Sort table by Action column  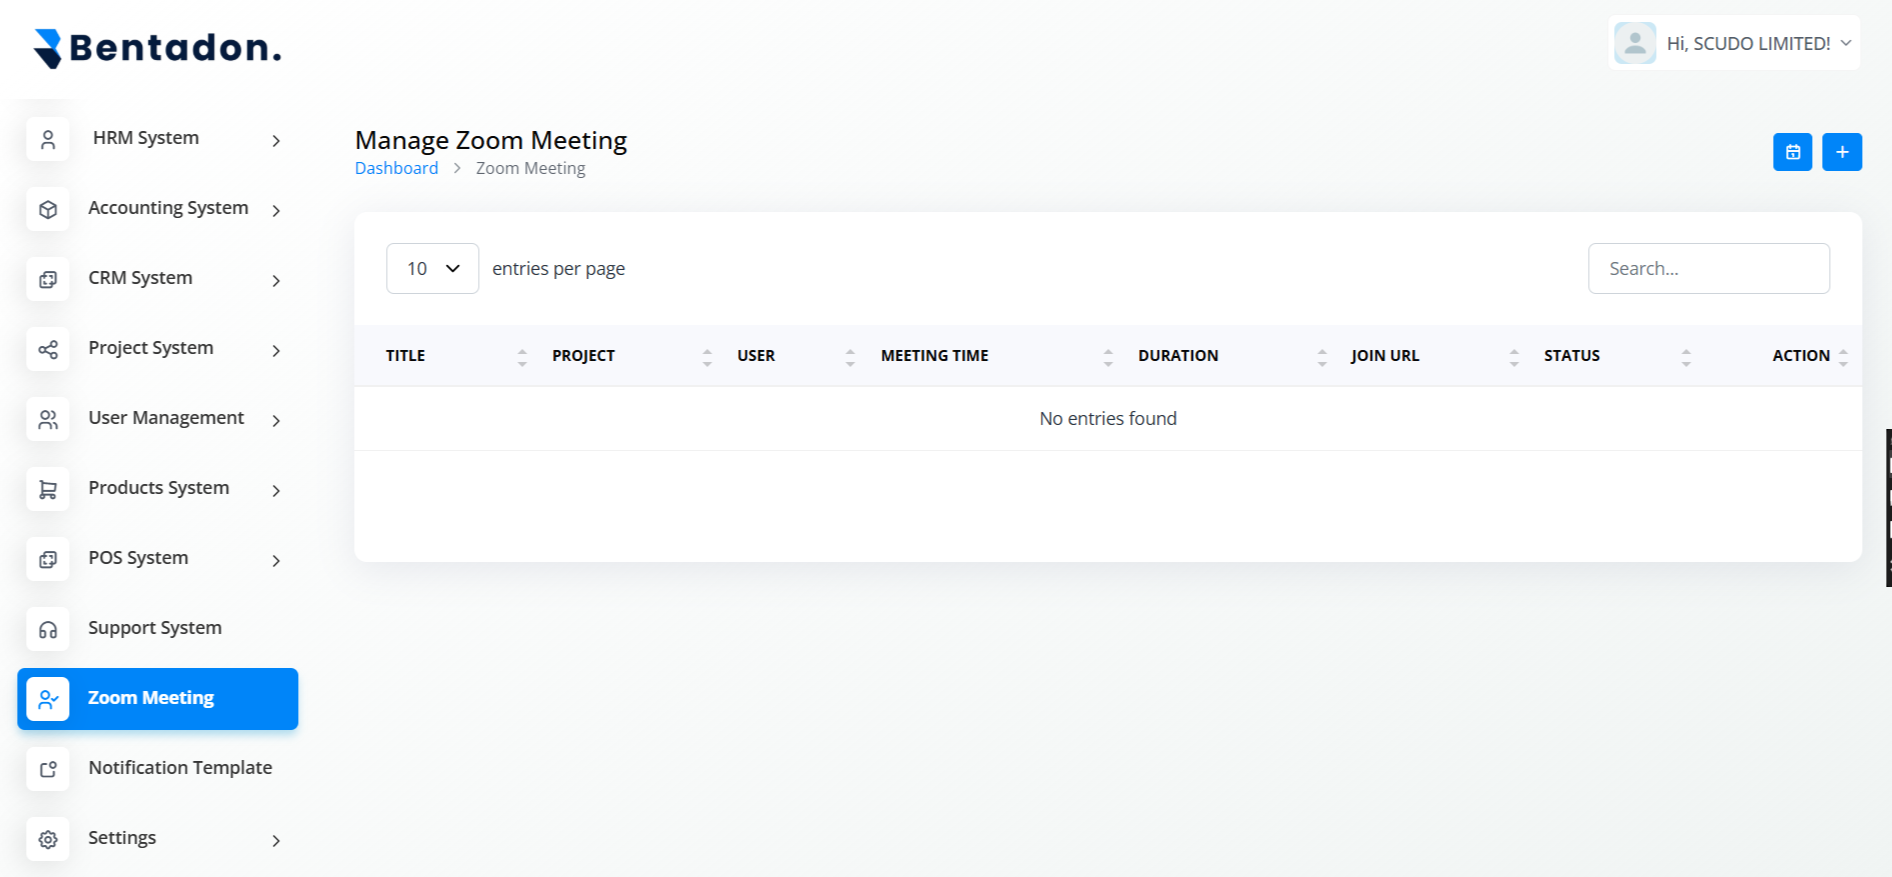tap(1843, 357)
